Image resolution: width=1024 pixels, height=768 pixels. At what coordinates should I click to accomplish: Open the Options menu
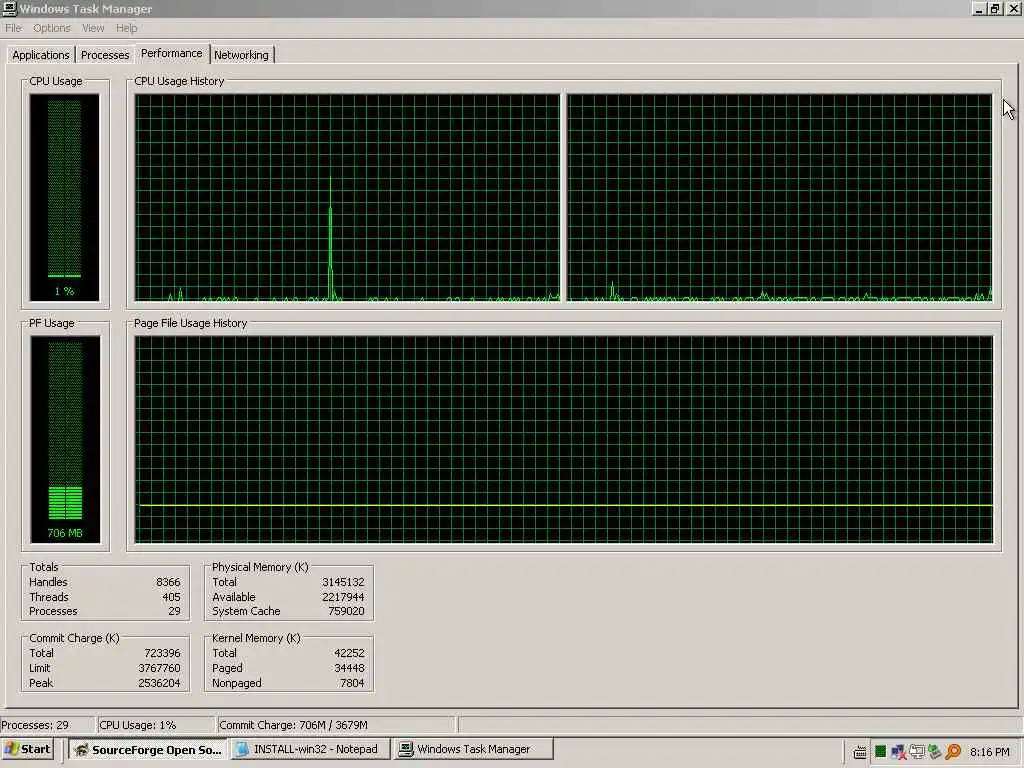click(x=52, y=28)
